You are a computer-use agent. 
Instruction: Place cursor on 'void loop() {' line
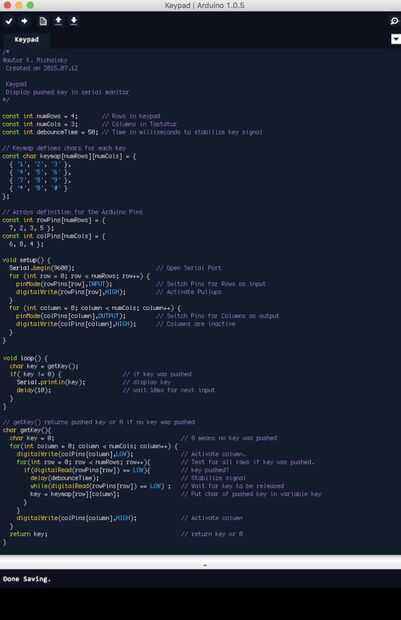coord(25,358)
